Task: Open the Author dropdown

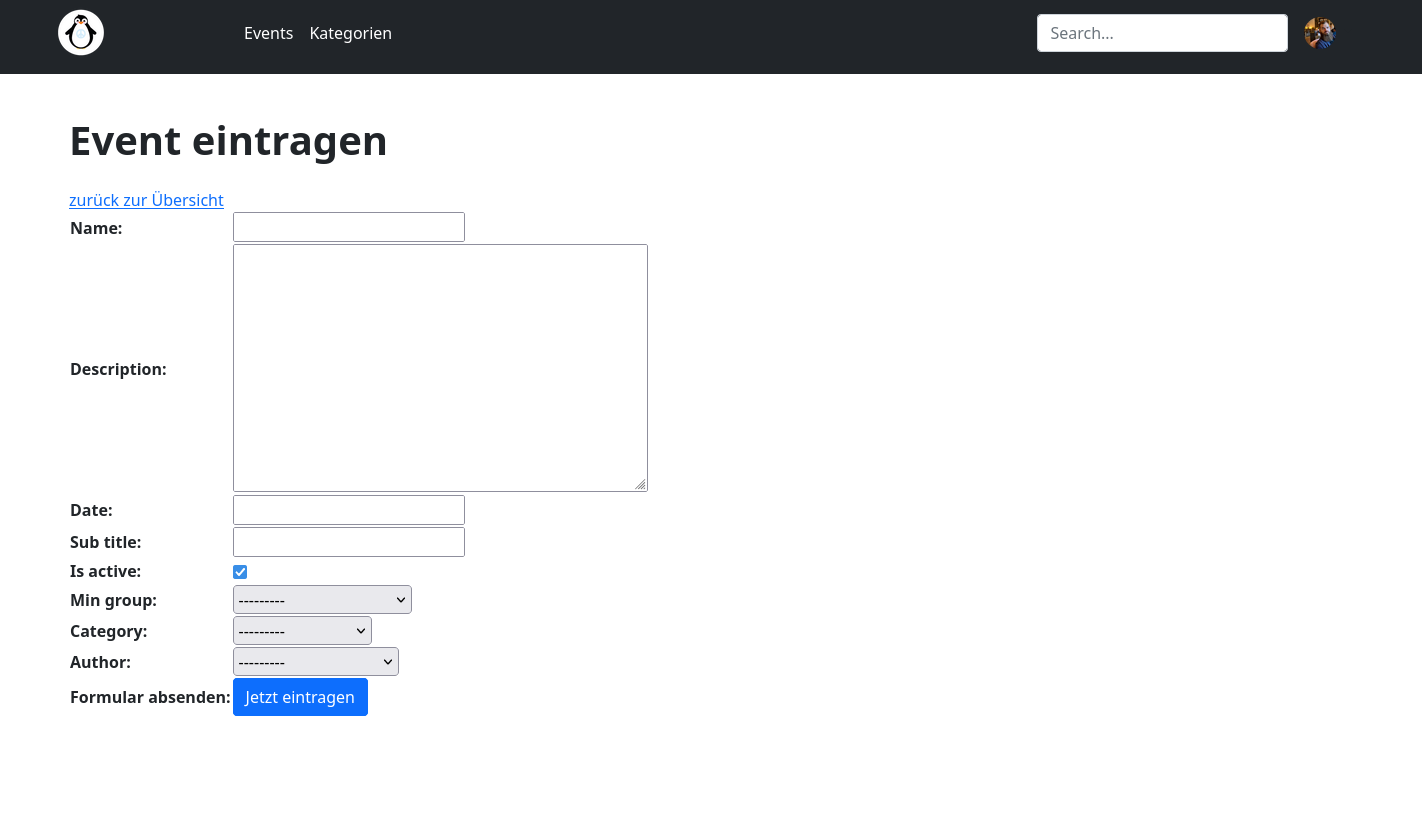Action: (x=315, y=661)
